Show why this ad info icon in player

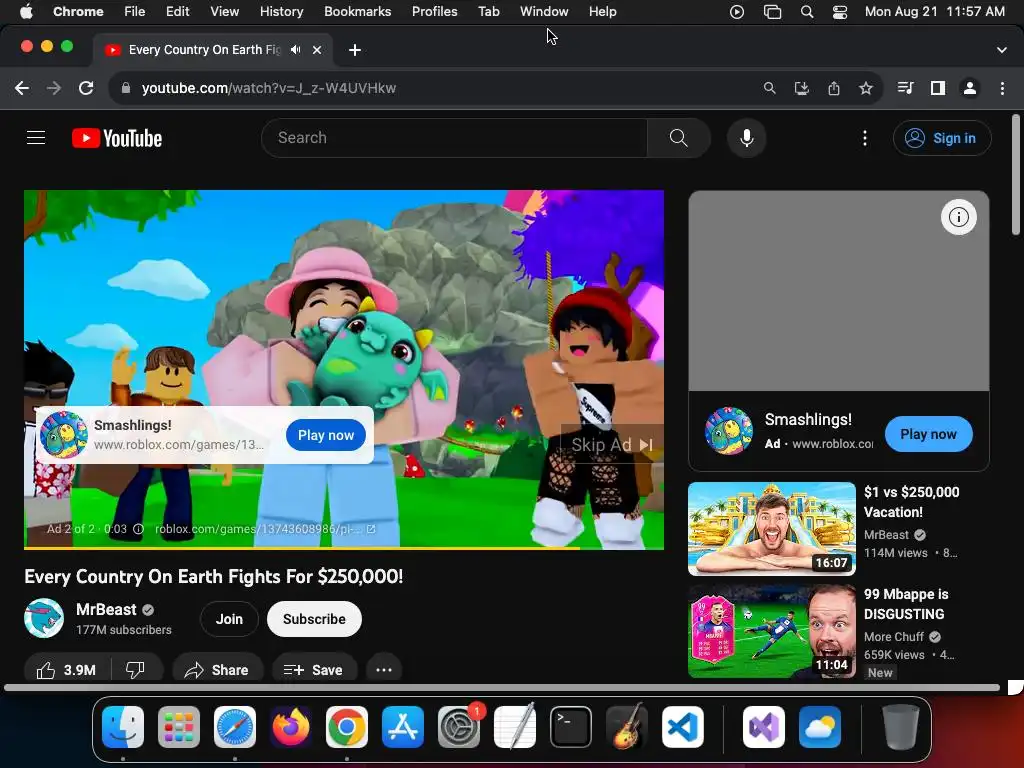pos(138,529)
